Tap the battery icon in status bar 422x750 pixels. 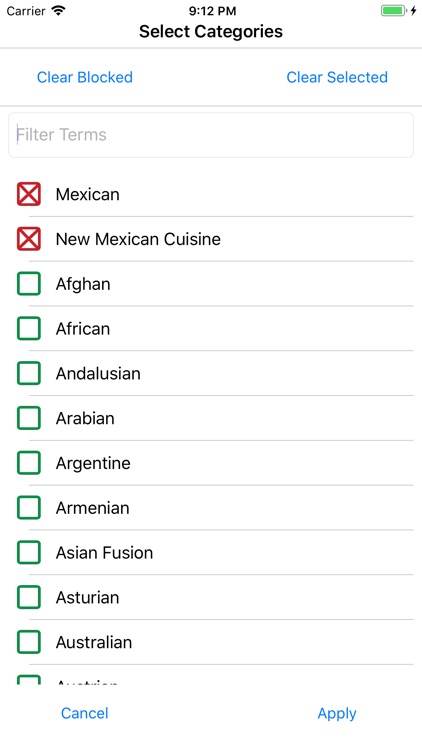[393, 11]
